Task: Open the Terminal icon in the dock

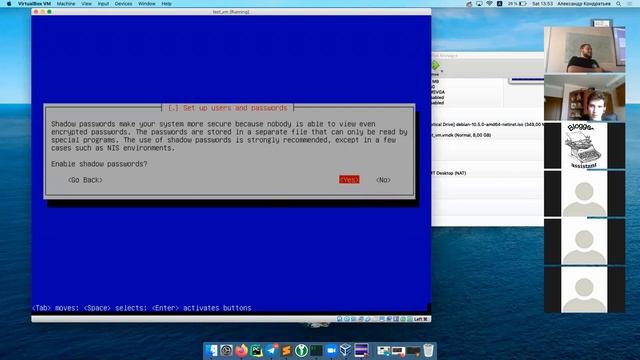Action: pyautogui.click(x=316, y=350)
